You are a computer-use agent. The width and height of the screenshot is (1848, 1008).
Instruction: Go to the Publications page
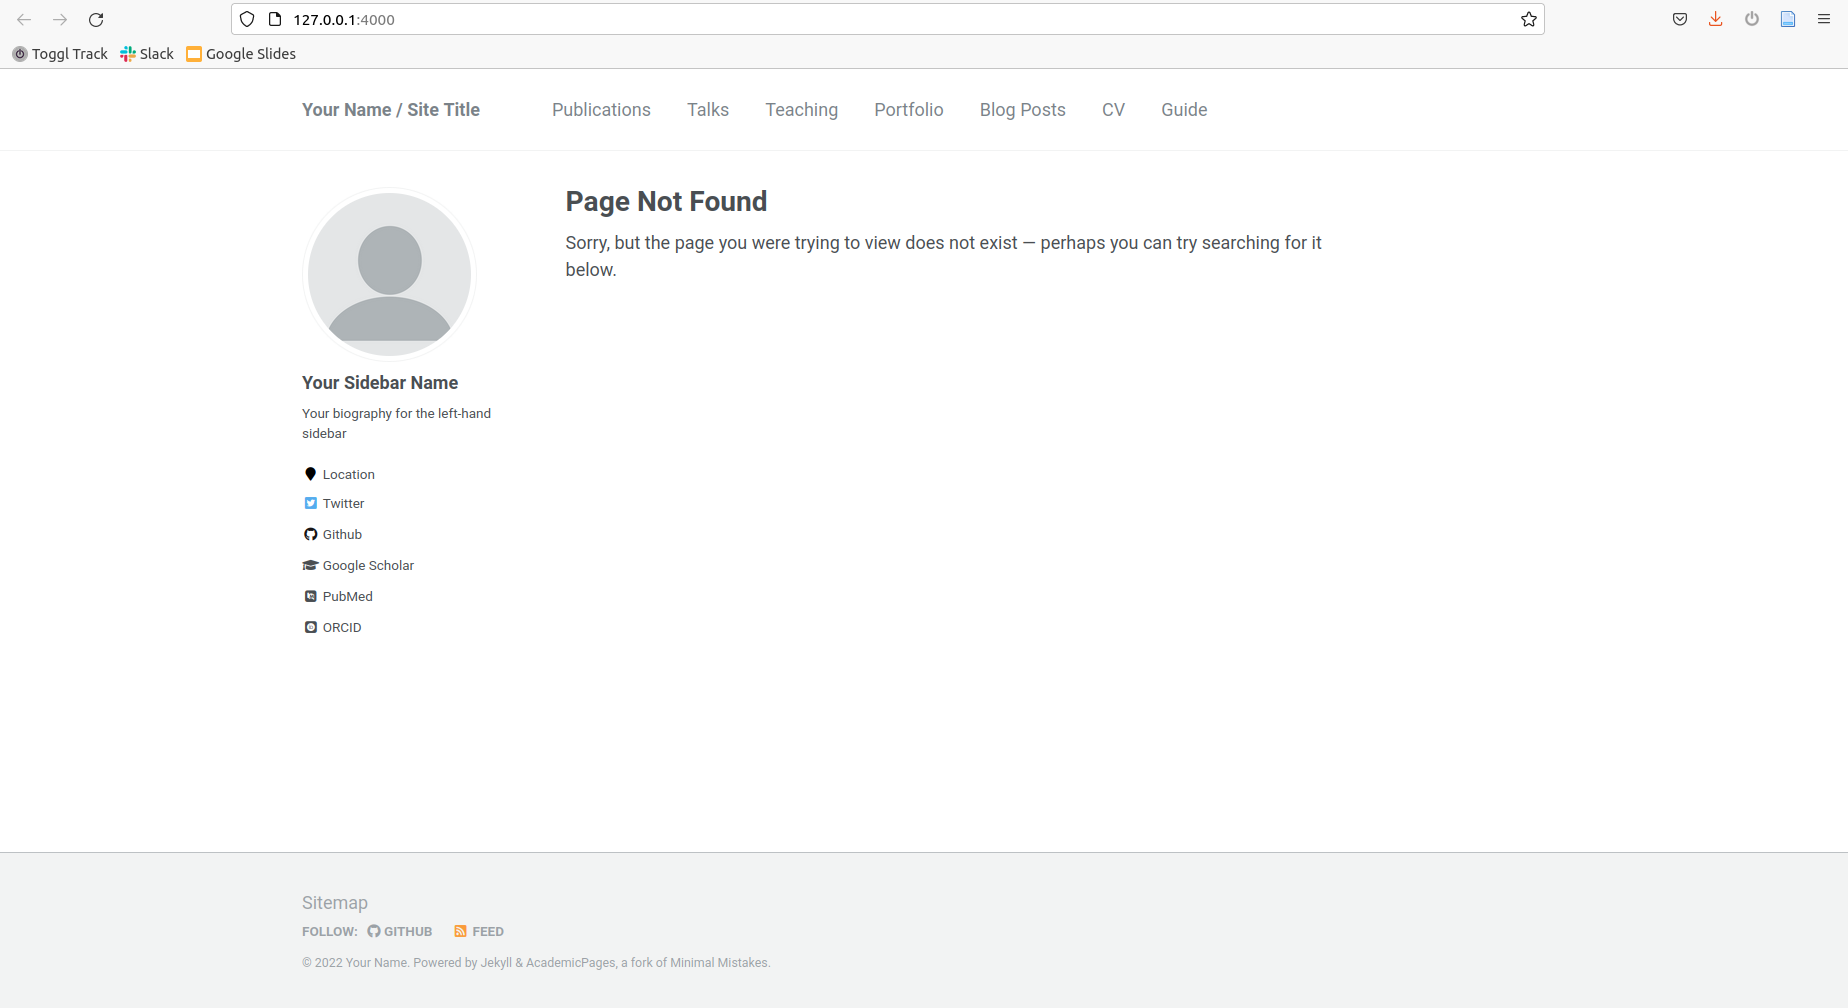(601, 110)
